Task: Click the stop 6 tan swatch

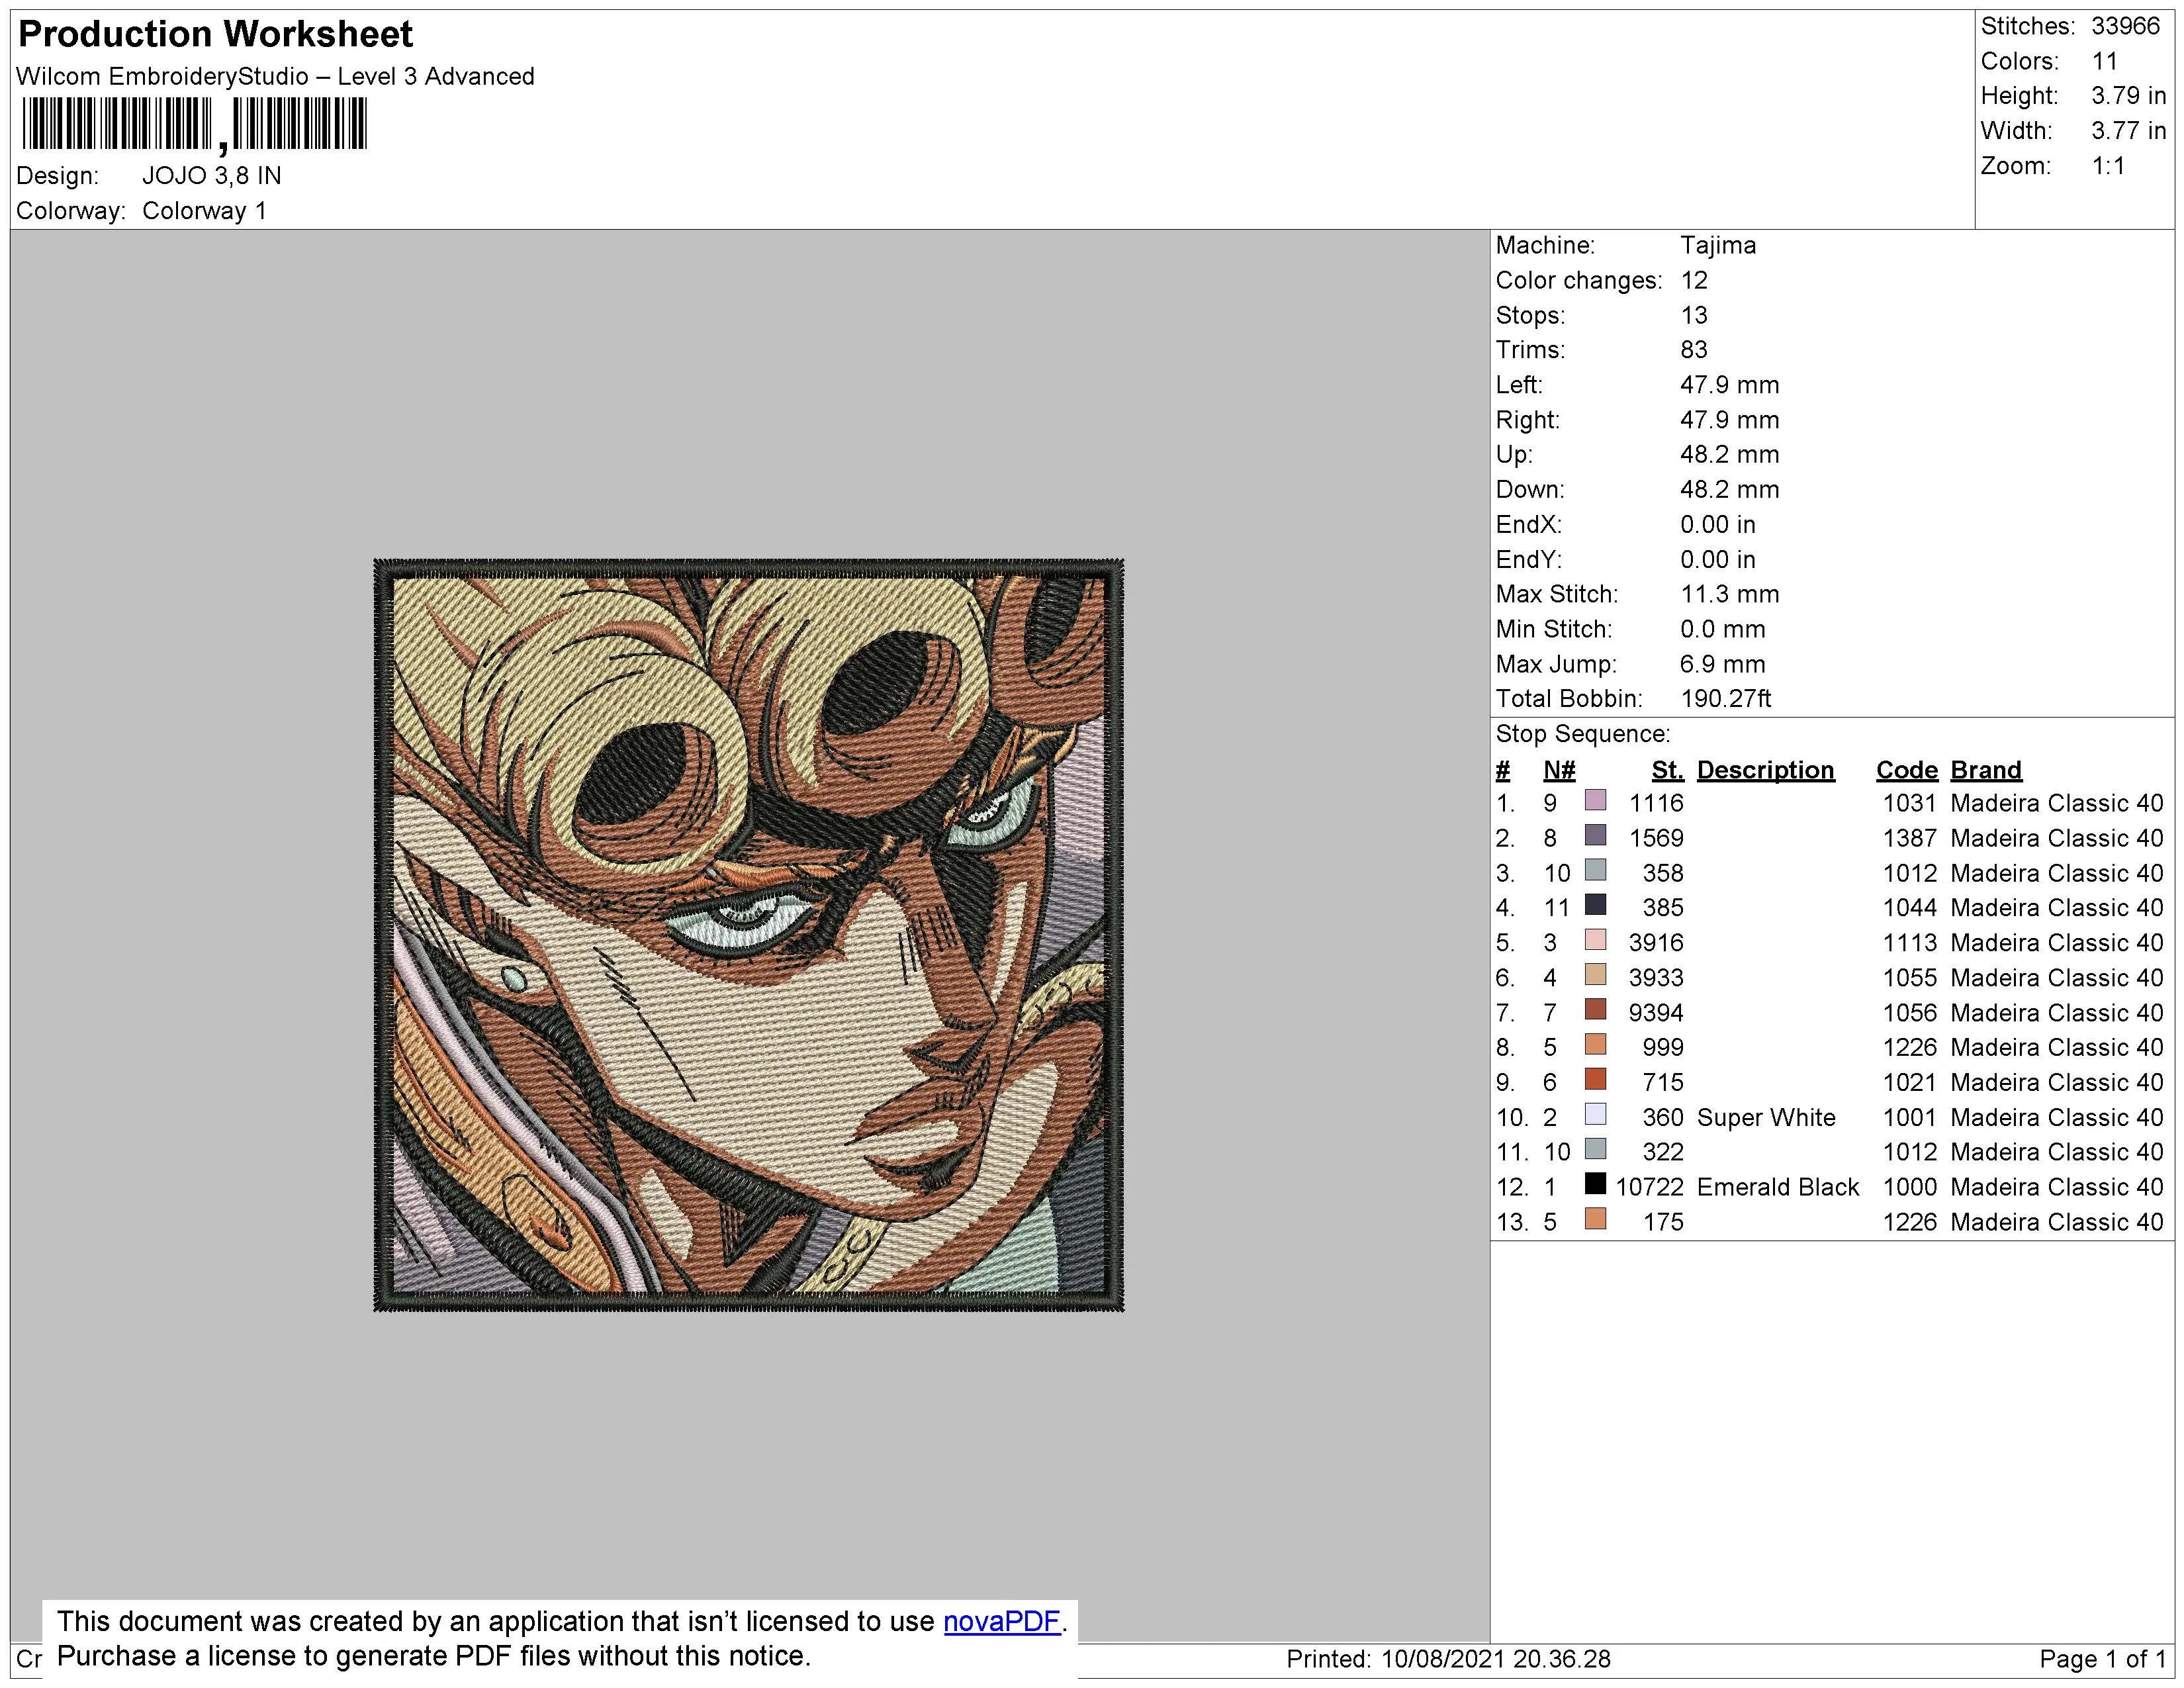Action: 1596,975
